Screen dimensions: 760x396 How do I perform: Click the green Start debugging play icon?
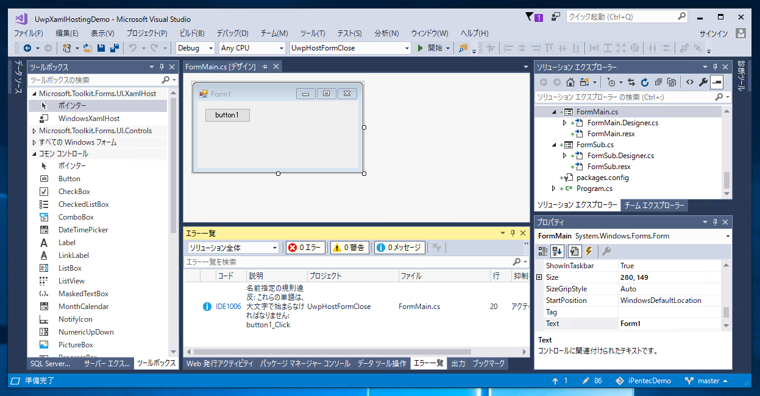coord(420,48)
